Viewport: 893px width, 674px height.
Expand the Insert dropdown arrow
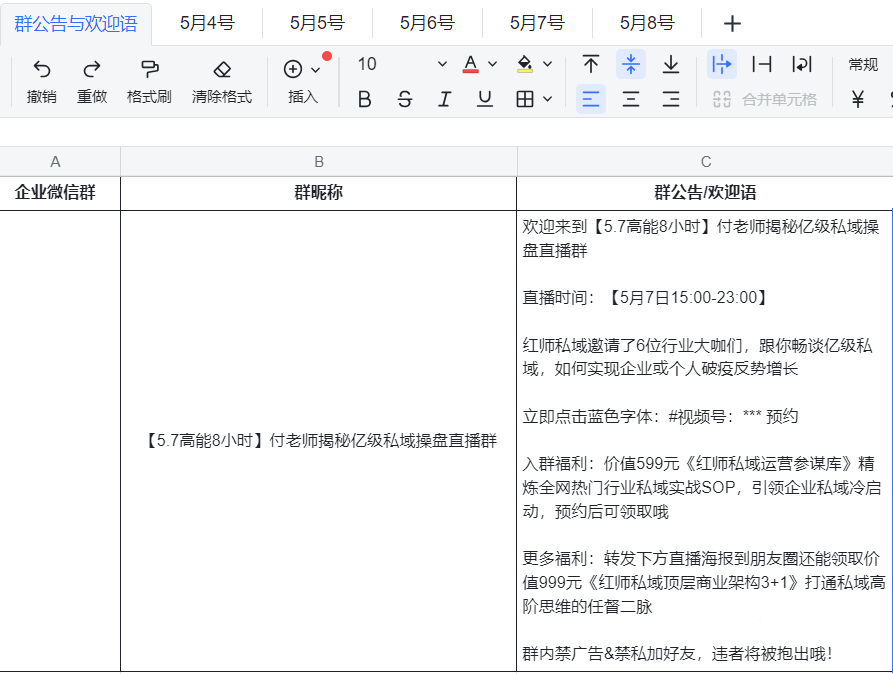click(316, 70)
